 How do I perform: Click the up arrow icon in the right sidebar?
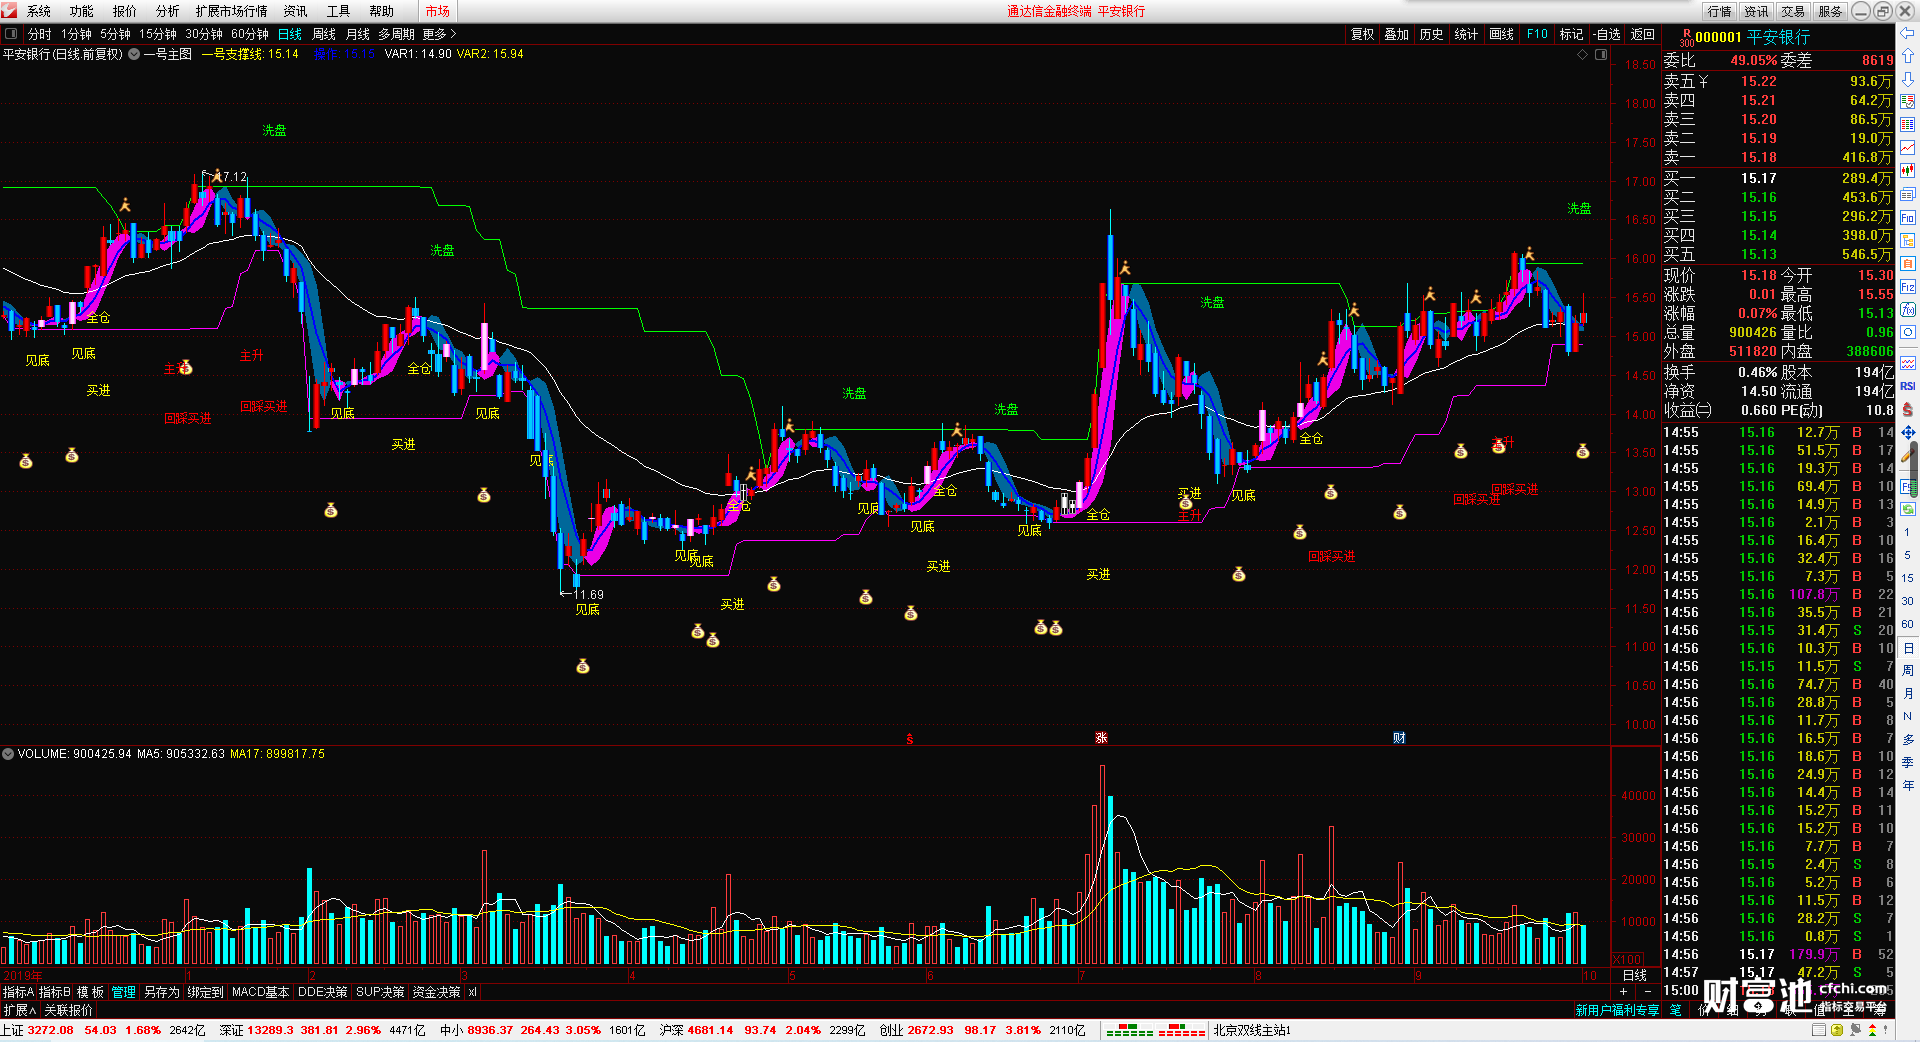click(1908, 56)
